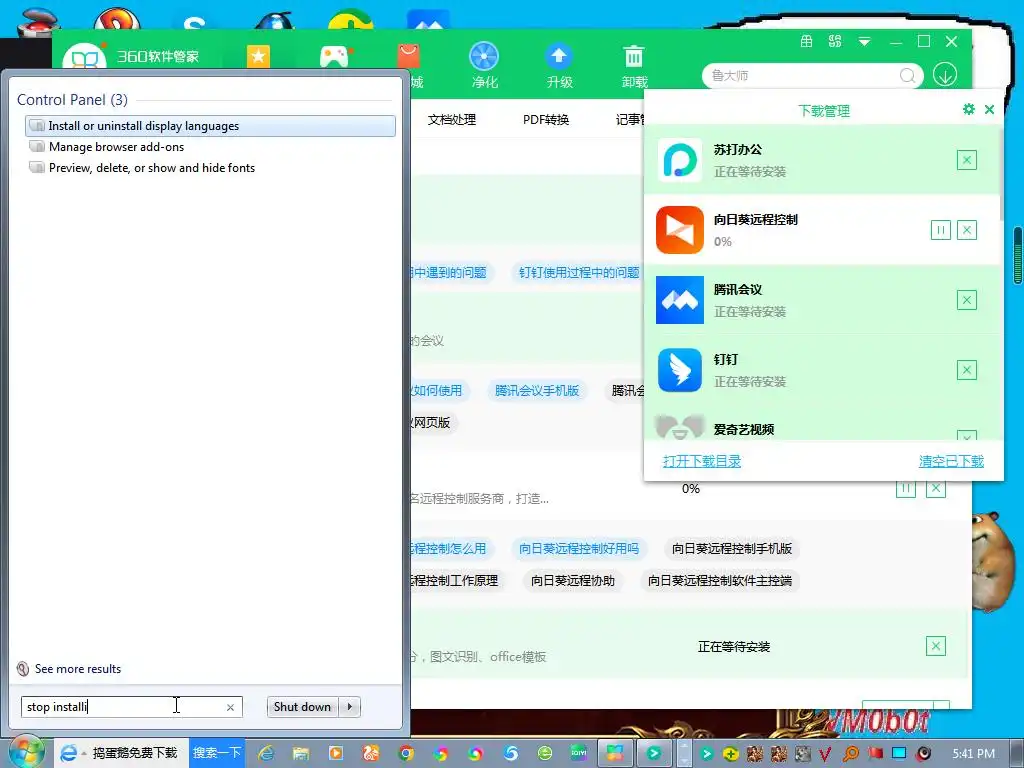Click the 向日葵远程控制好用吗 tag
Viewport: 1024px width, 768px height.
pyautogui.click(x=579, y=549)
